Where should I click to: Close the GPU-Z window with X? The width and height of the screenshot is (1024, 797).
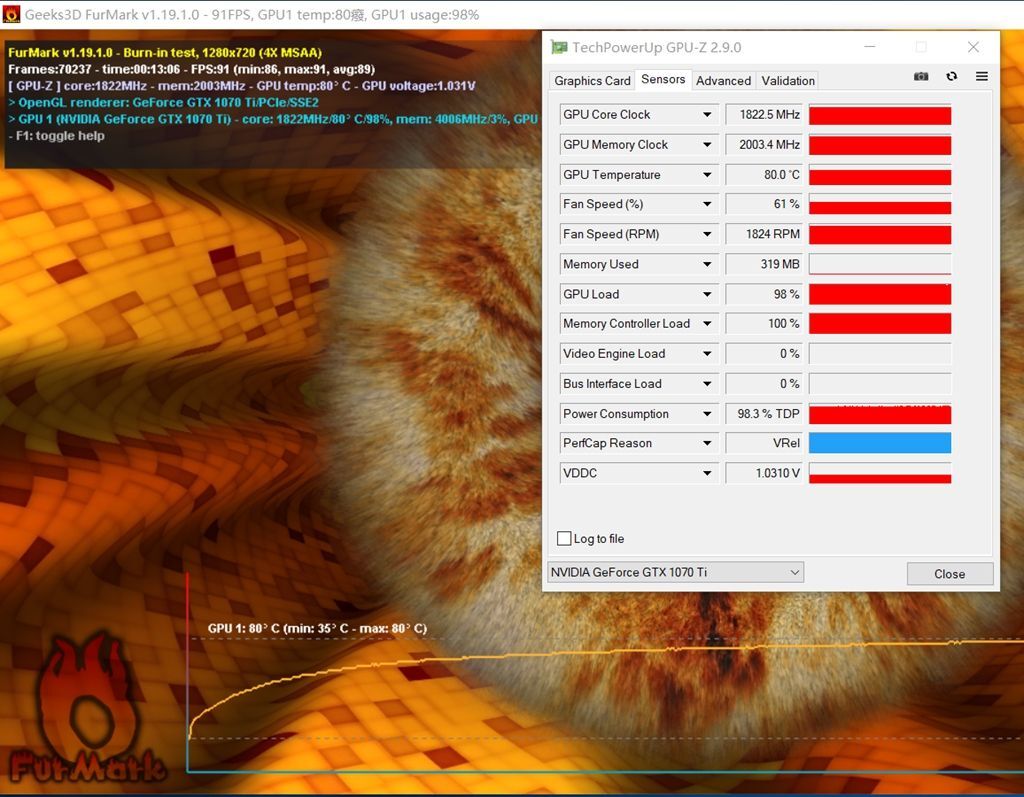coord(973,47)
